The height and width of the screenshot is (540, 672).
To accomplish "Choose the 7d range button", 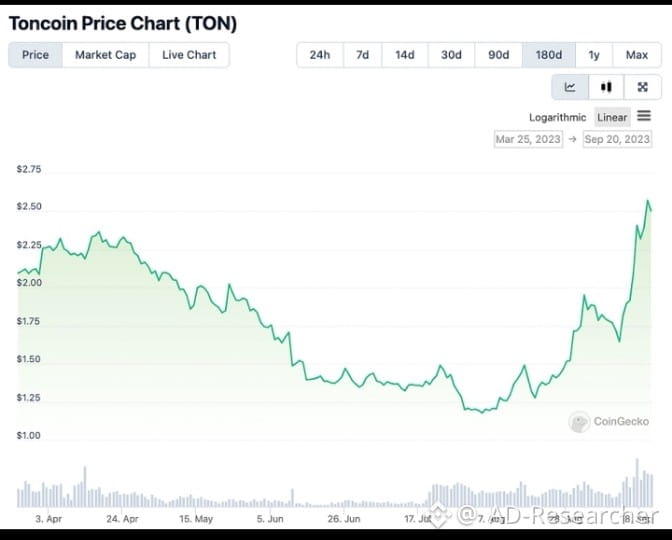I will (362, 55).
